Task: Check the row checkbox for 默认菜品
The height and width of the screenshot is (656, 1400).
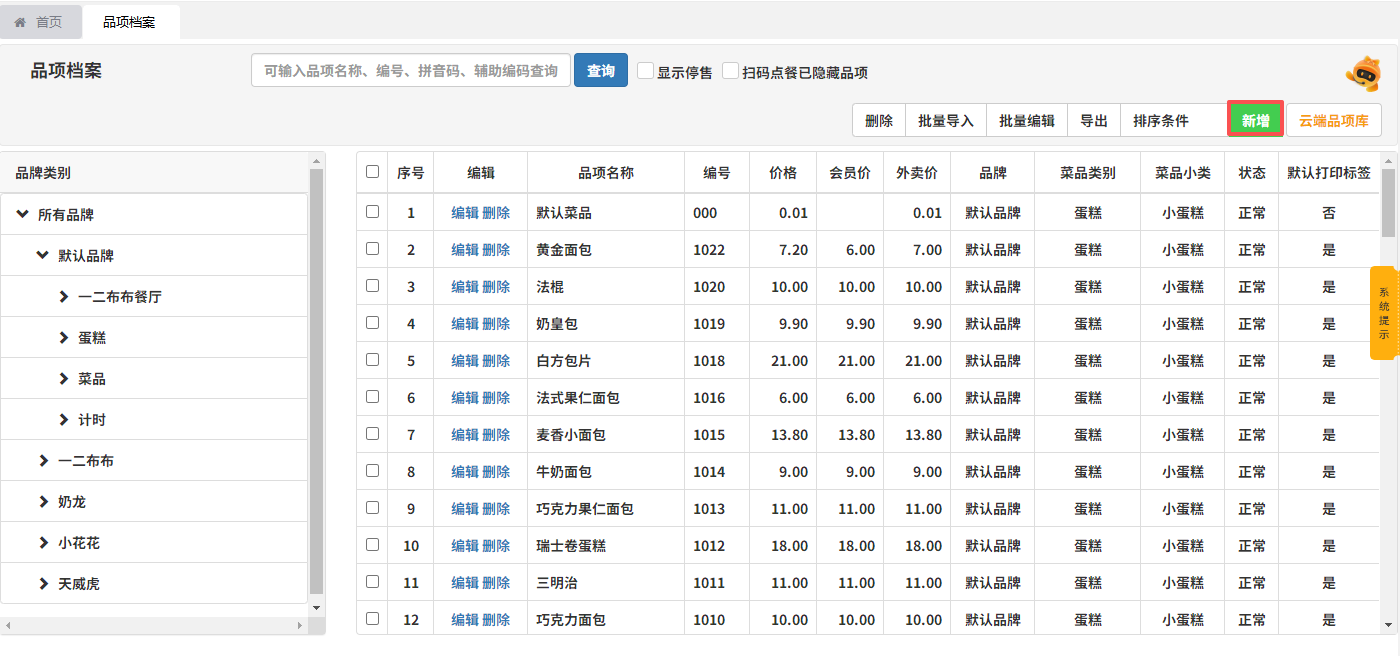Action: tap(373, 212)
